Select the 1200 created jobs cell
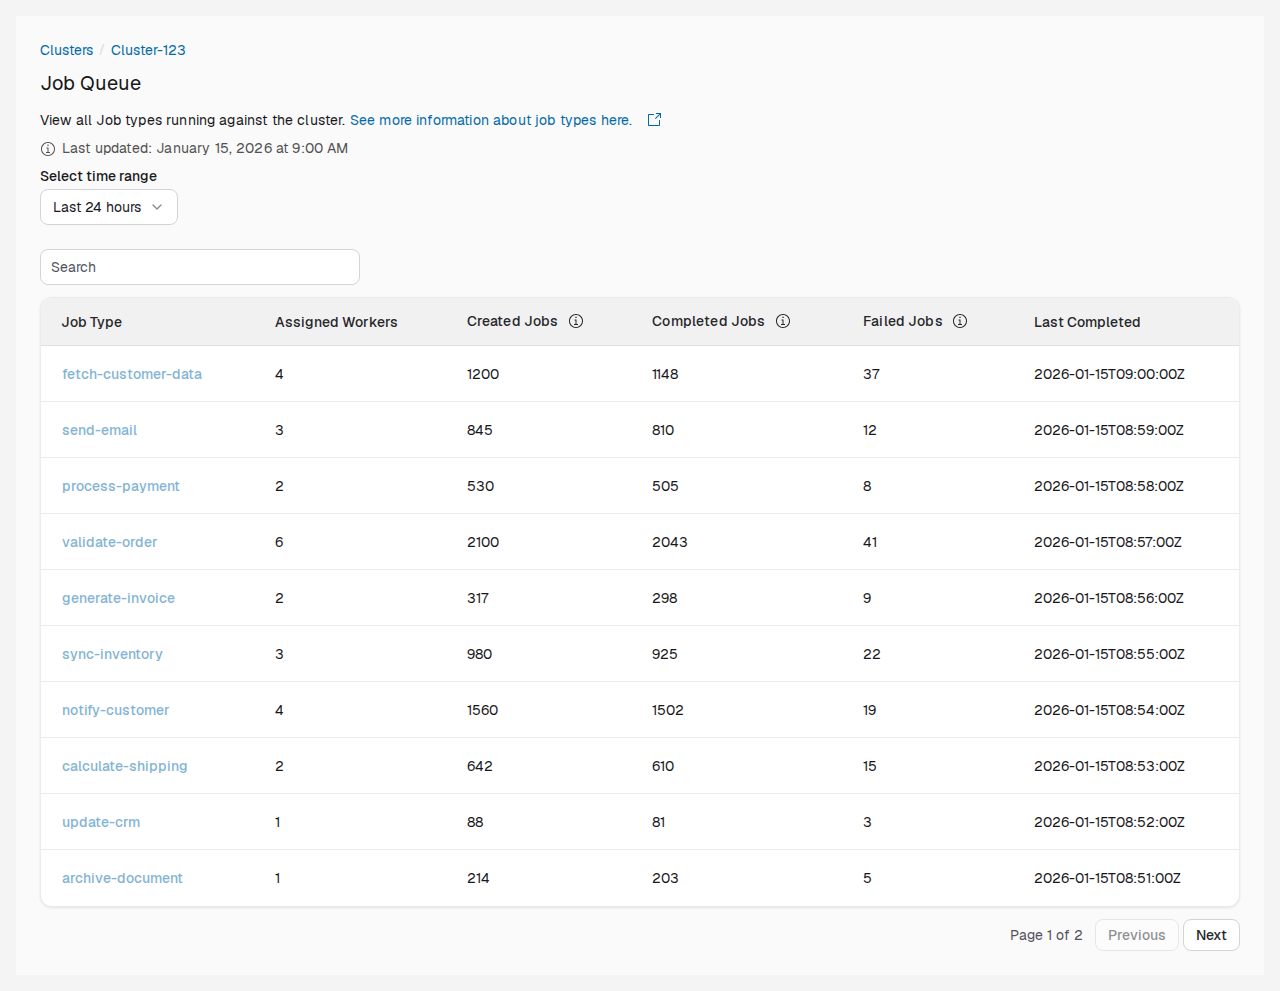This screenshot has width=1280, height=991. pyautogui.click(x=483, y=374)
